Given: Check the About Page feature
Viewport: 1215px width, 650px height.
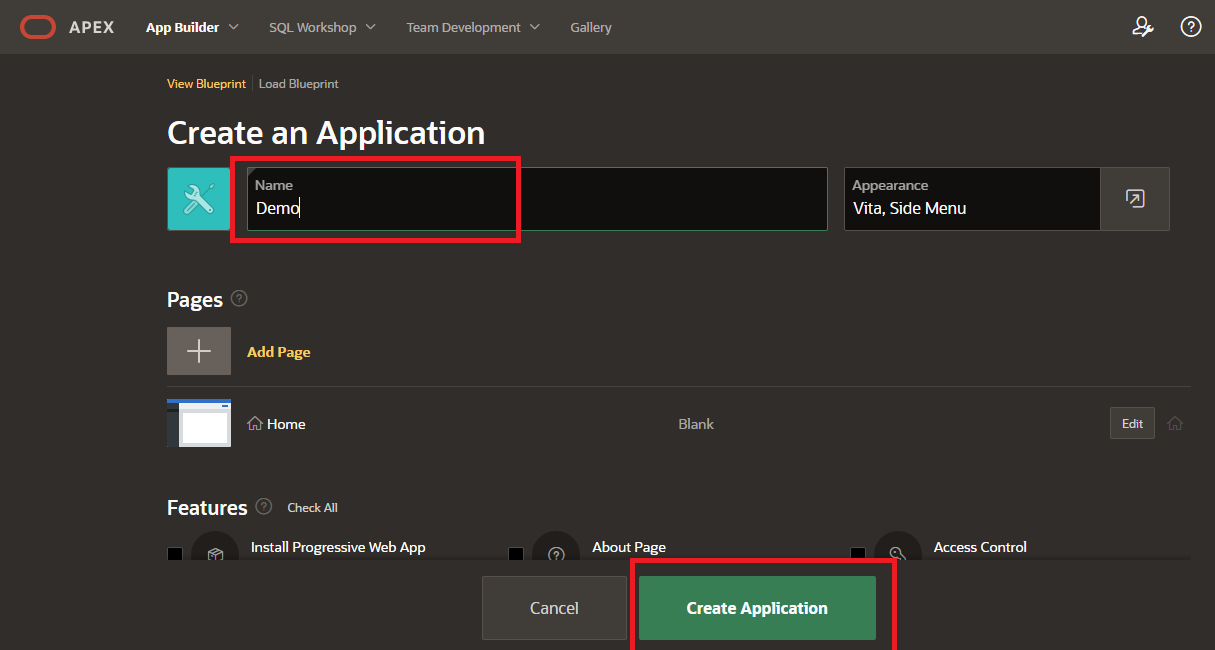Looking at the screenshot, I should 516,551.
